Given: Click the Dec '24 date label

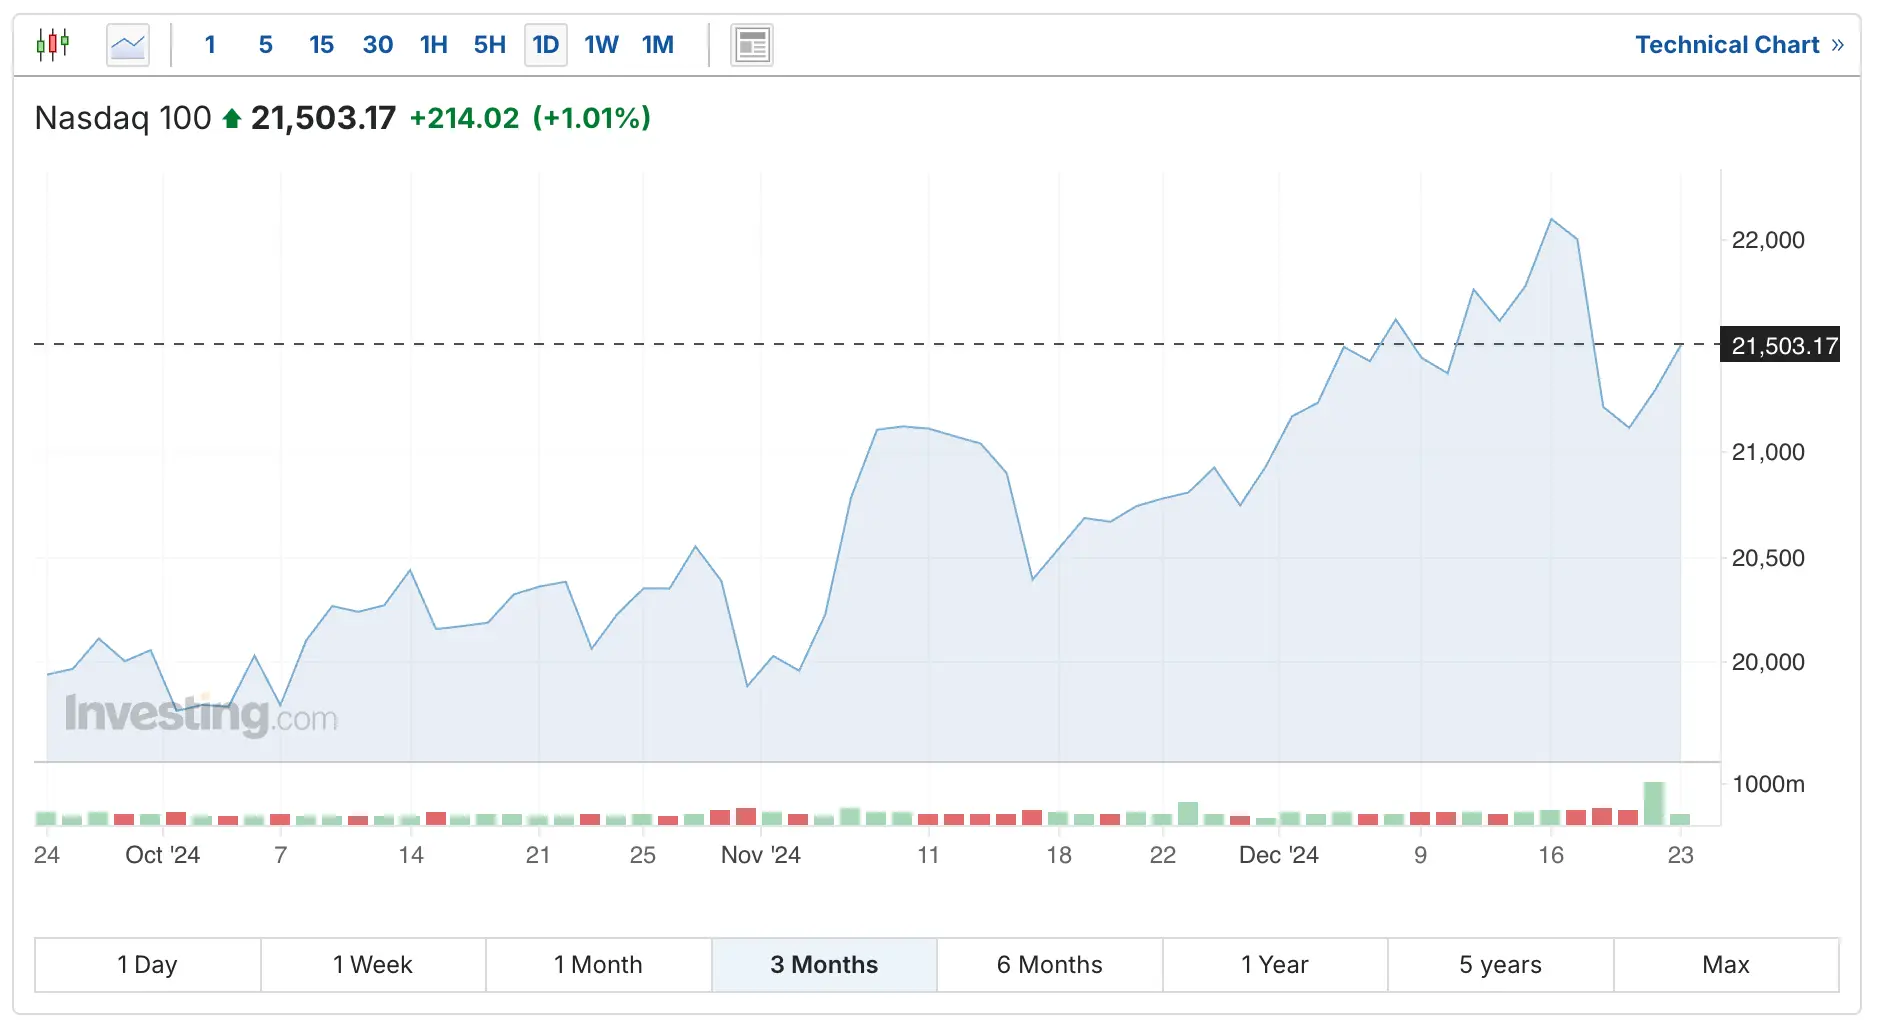Looking at the screenshot, I should (x=1278, y=855).
